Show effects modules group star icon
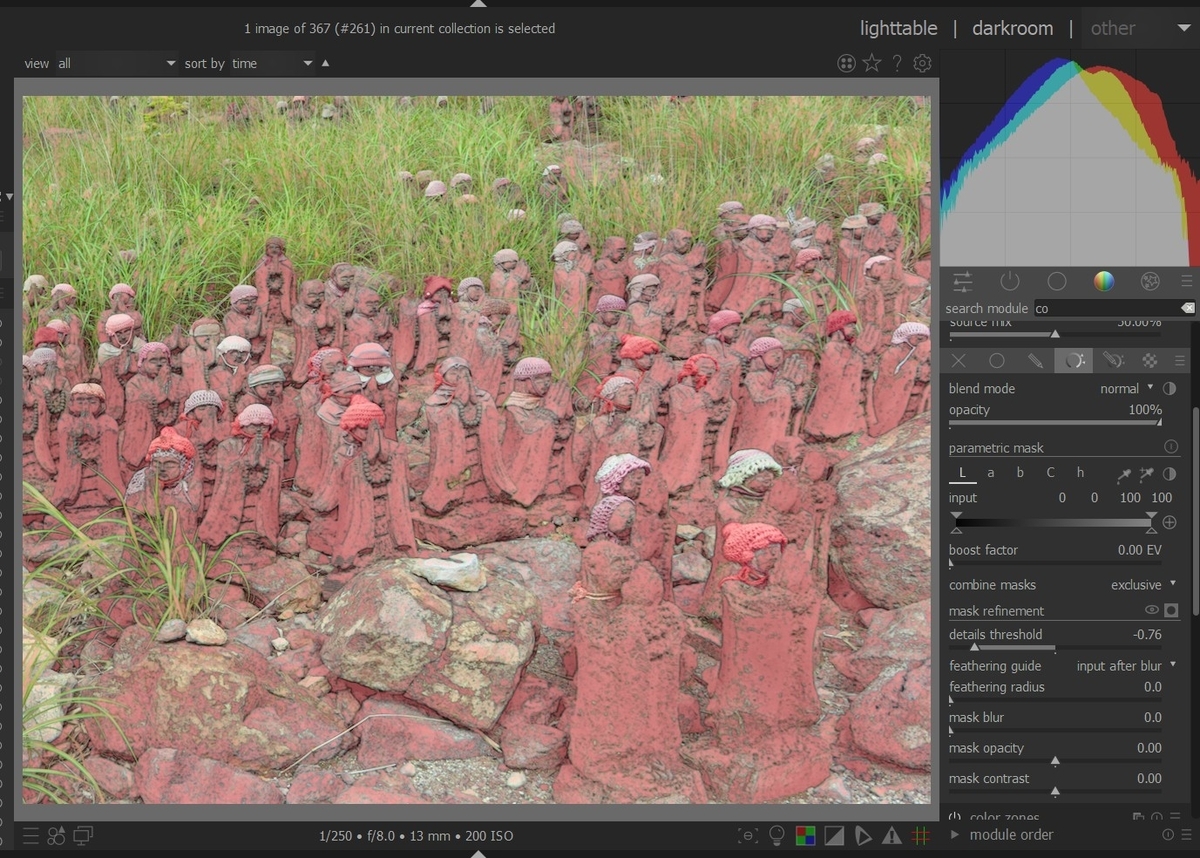 pyautogui.click(x=1150, y=281)
